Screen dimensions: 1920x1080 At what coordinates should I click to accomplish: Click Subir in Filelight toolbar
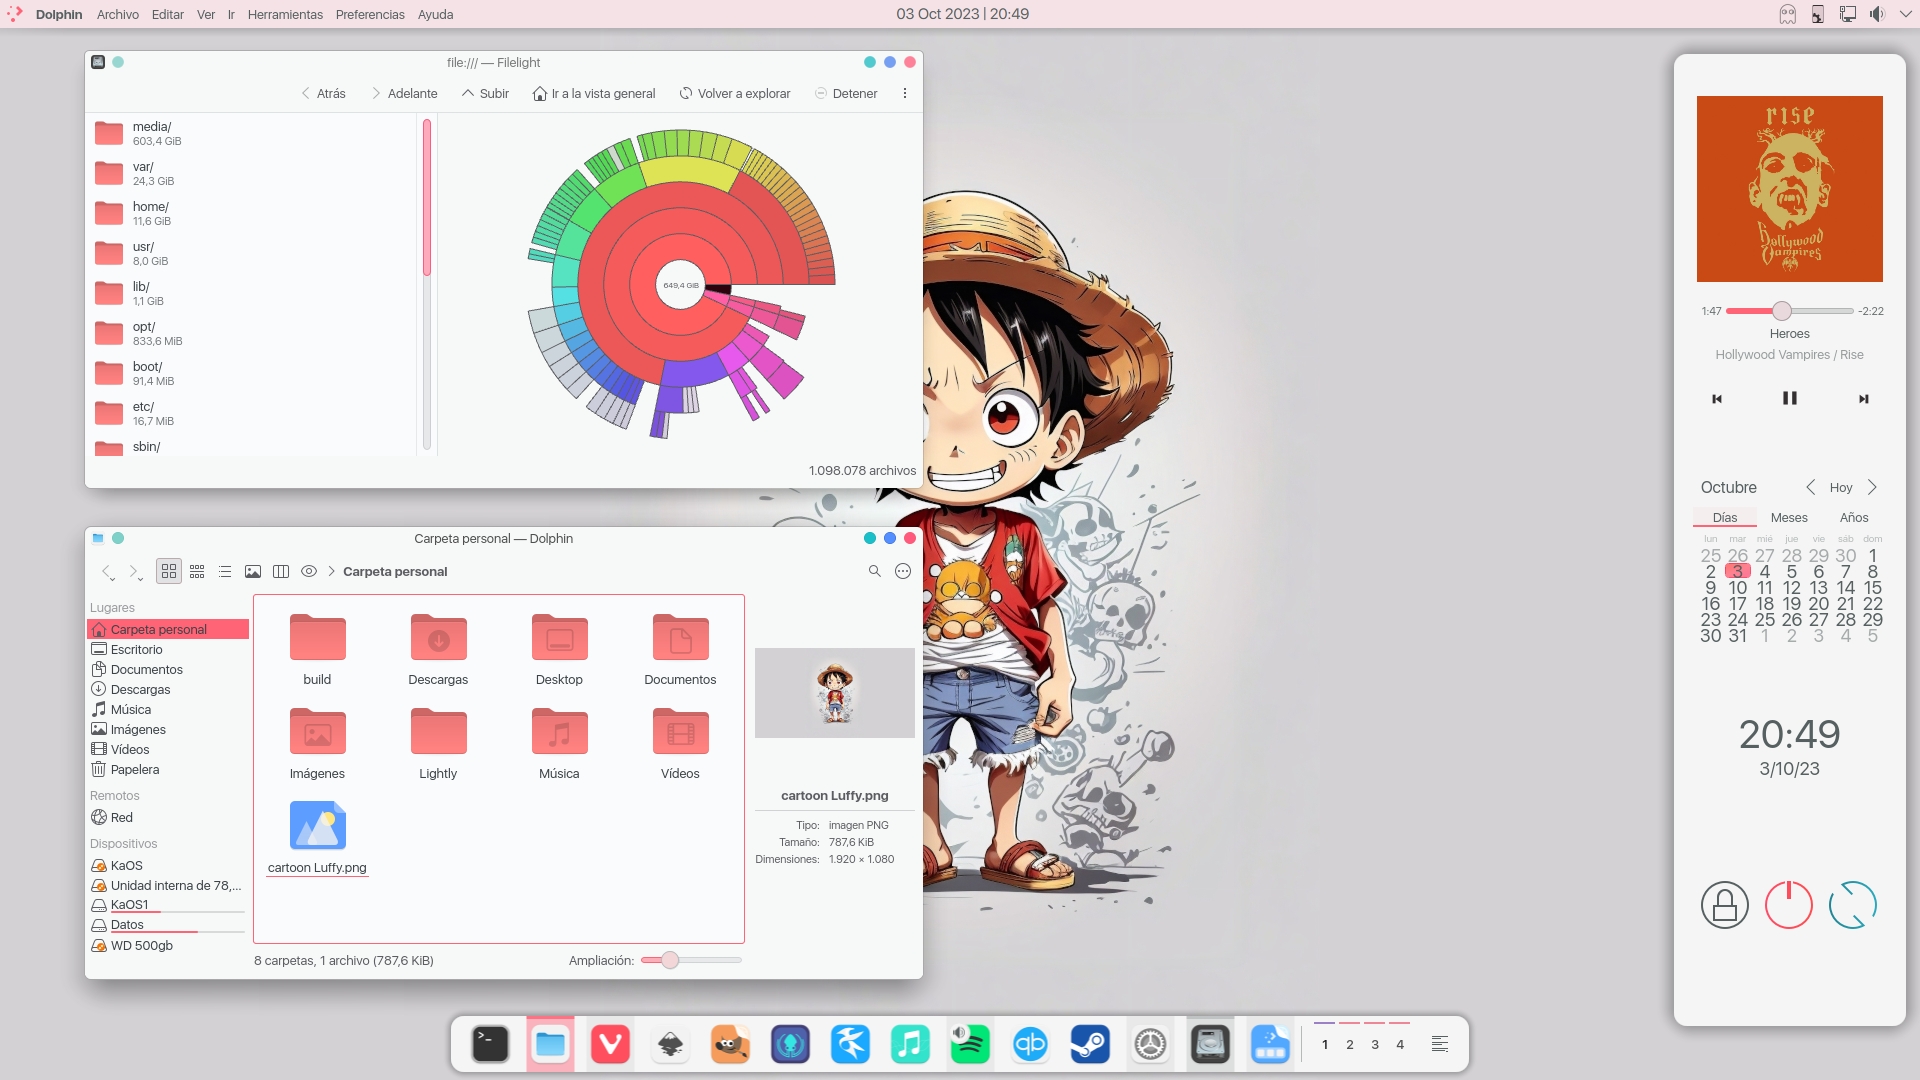pyautogui.click(x=485, y=93)
